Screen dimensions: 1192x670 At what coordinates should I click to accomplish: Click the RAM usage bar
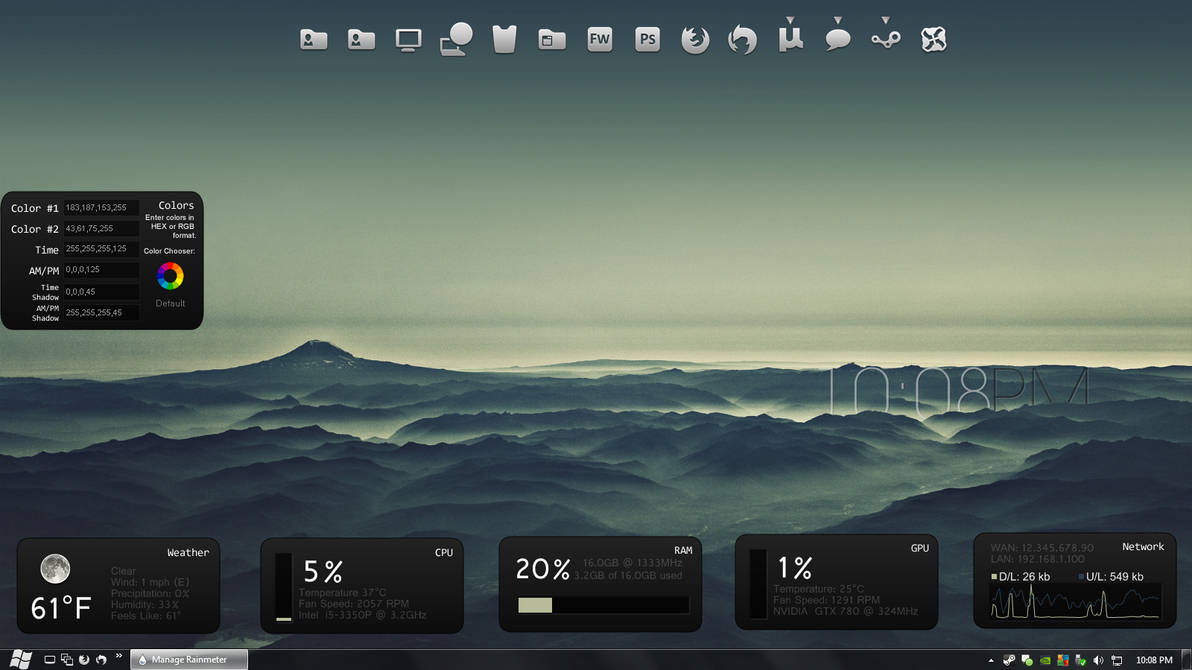tap(603, 605)
